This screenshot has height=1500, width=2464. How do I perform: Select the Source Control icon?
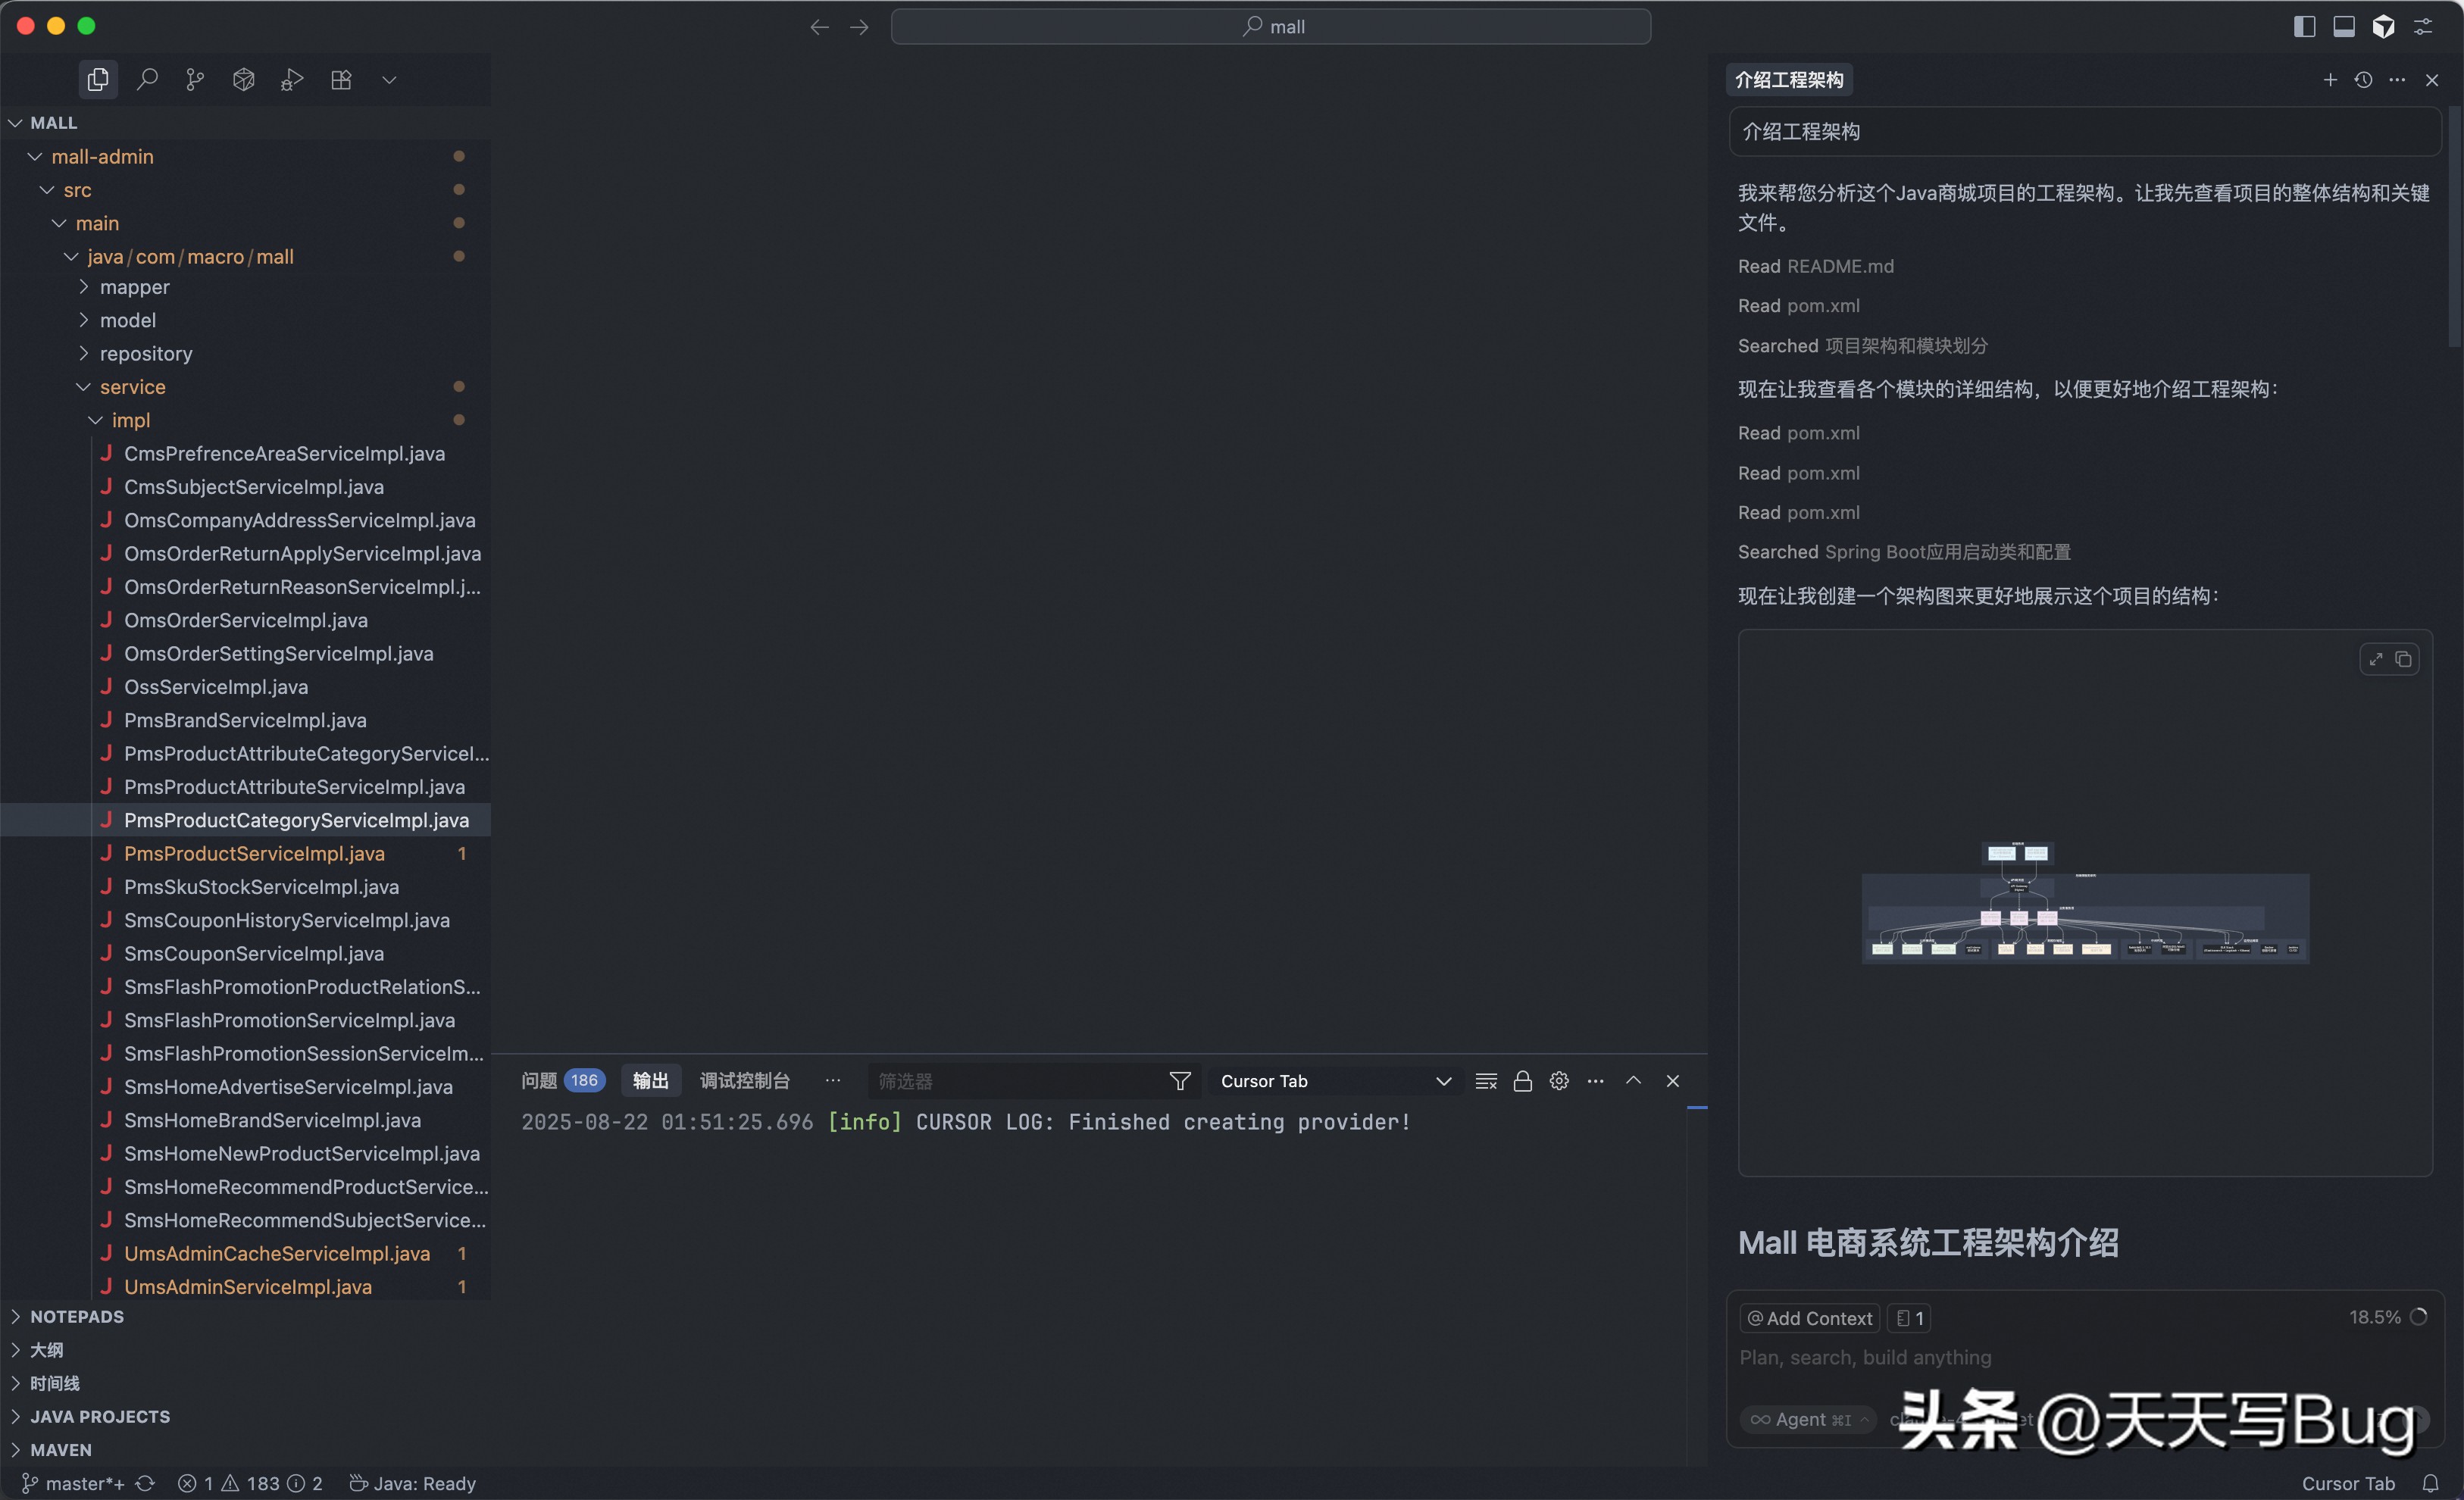194,79
